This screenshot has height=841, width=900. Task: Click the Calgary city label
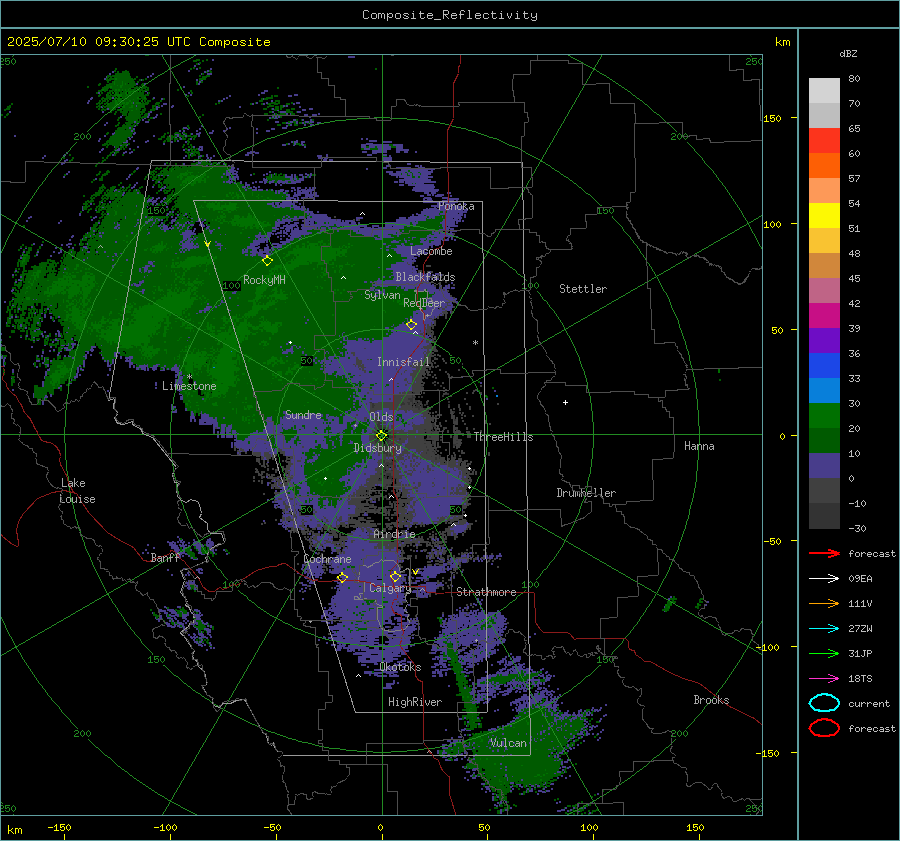pyautogui.click(x=390, y=588)
